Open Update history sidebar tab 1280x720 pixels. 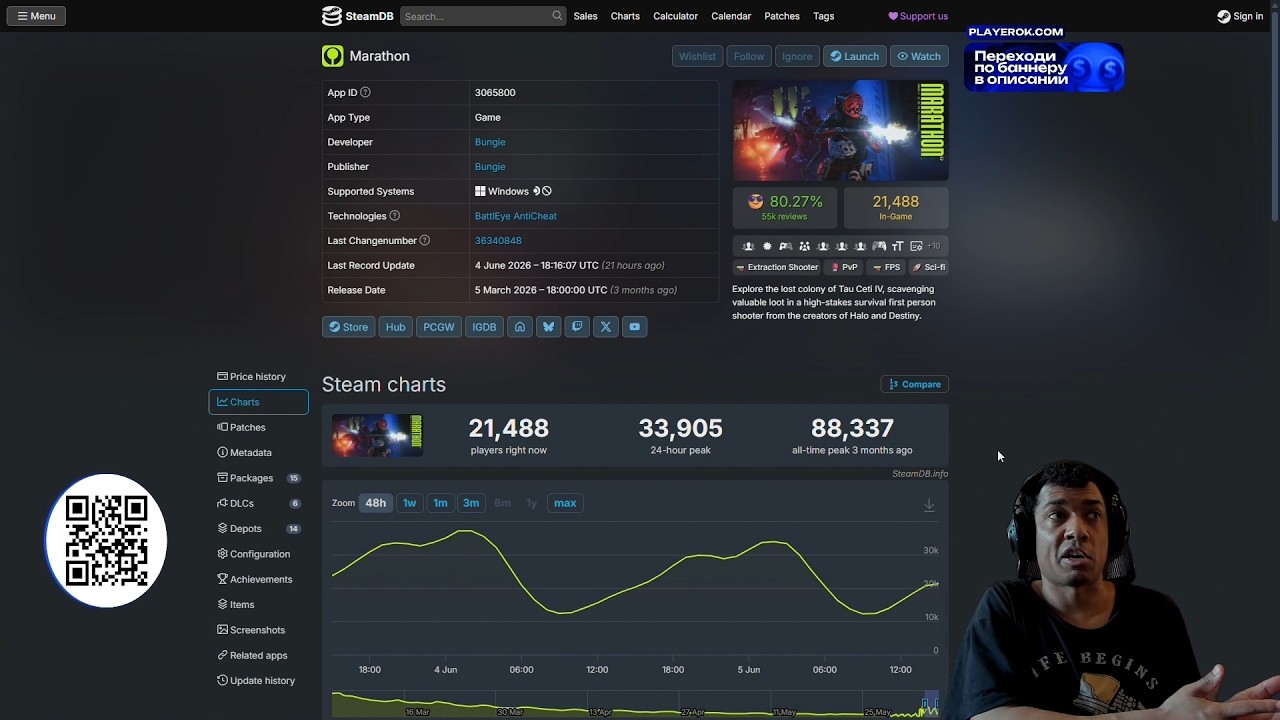pyautogui.click(x=258, y=681)
